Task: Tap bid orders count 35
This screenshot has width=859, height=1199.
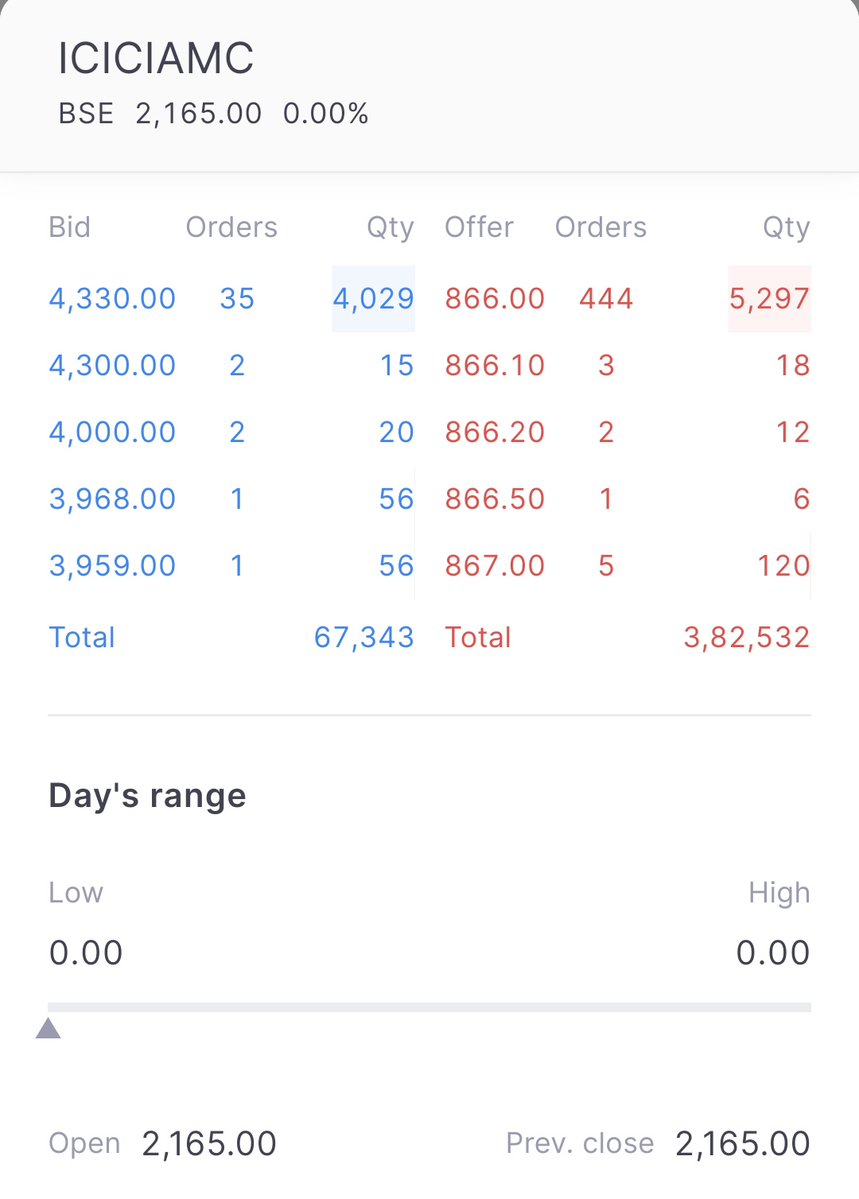Action: [237, 298]
